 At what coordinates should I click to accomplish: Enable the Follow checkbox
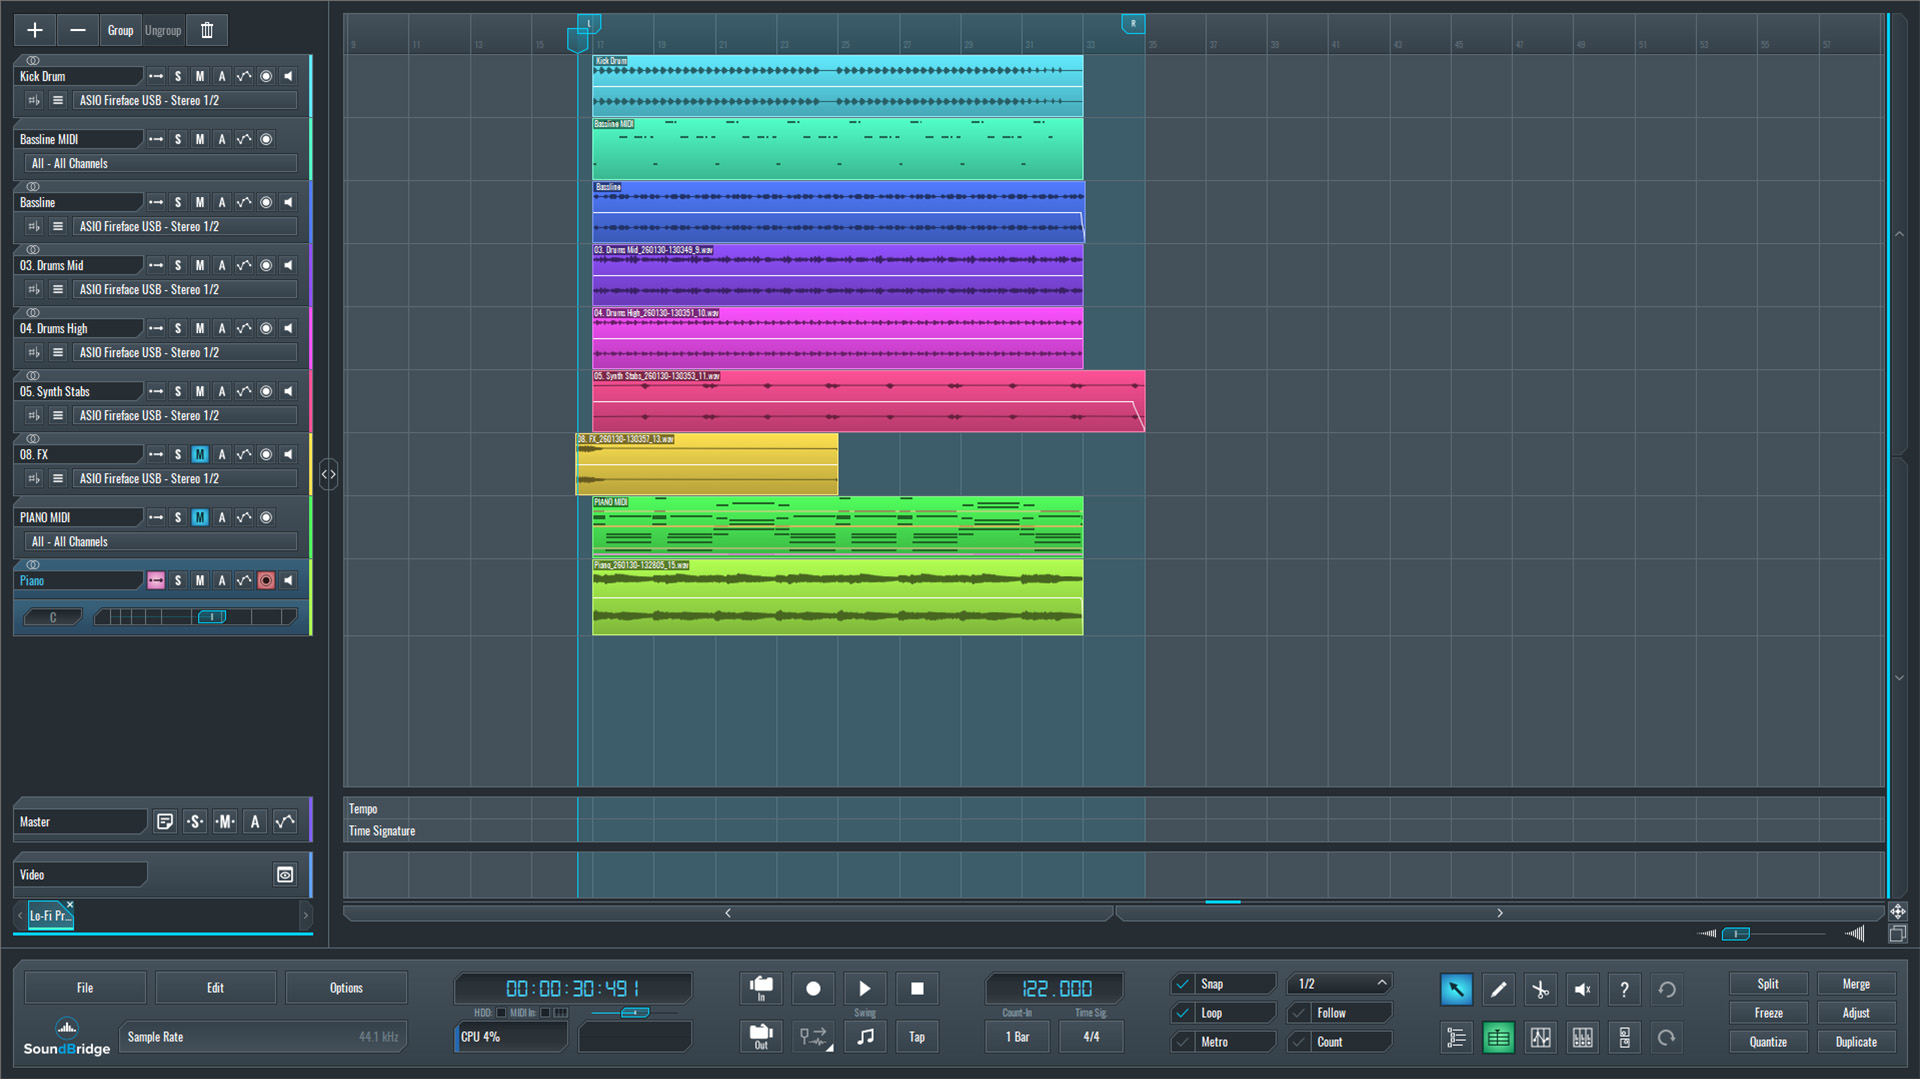[1299, 1013]
